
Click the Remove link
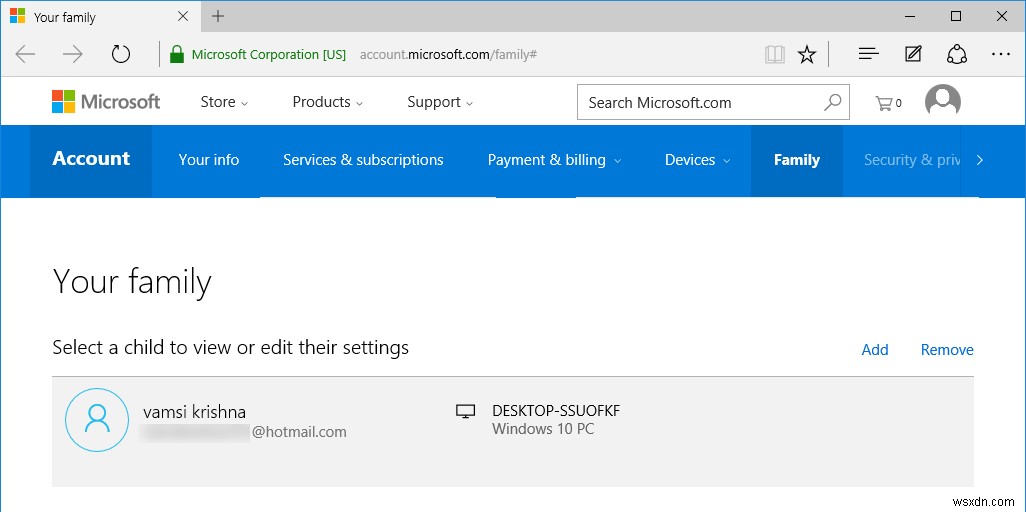point(947,349)
